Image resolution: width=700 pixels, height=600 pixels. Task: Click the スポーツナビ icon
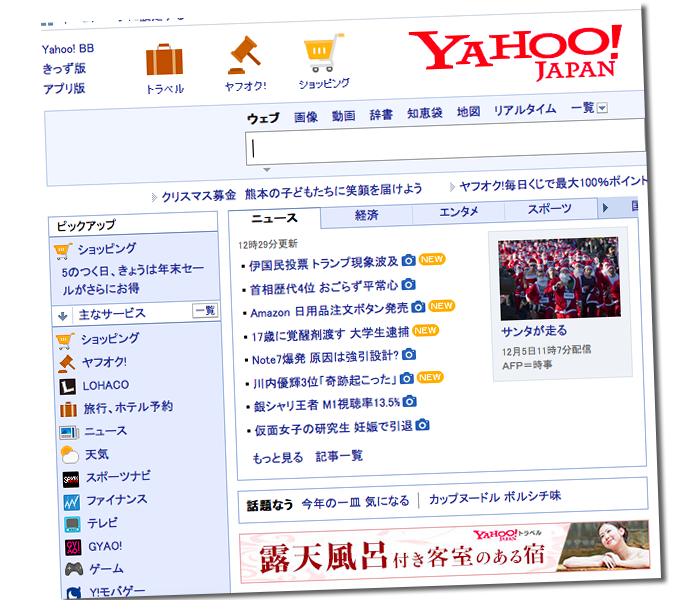point(71,479)
